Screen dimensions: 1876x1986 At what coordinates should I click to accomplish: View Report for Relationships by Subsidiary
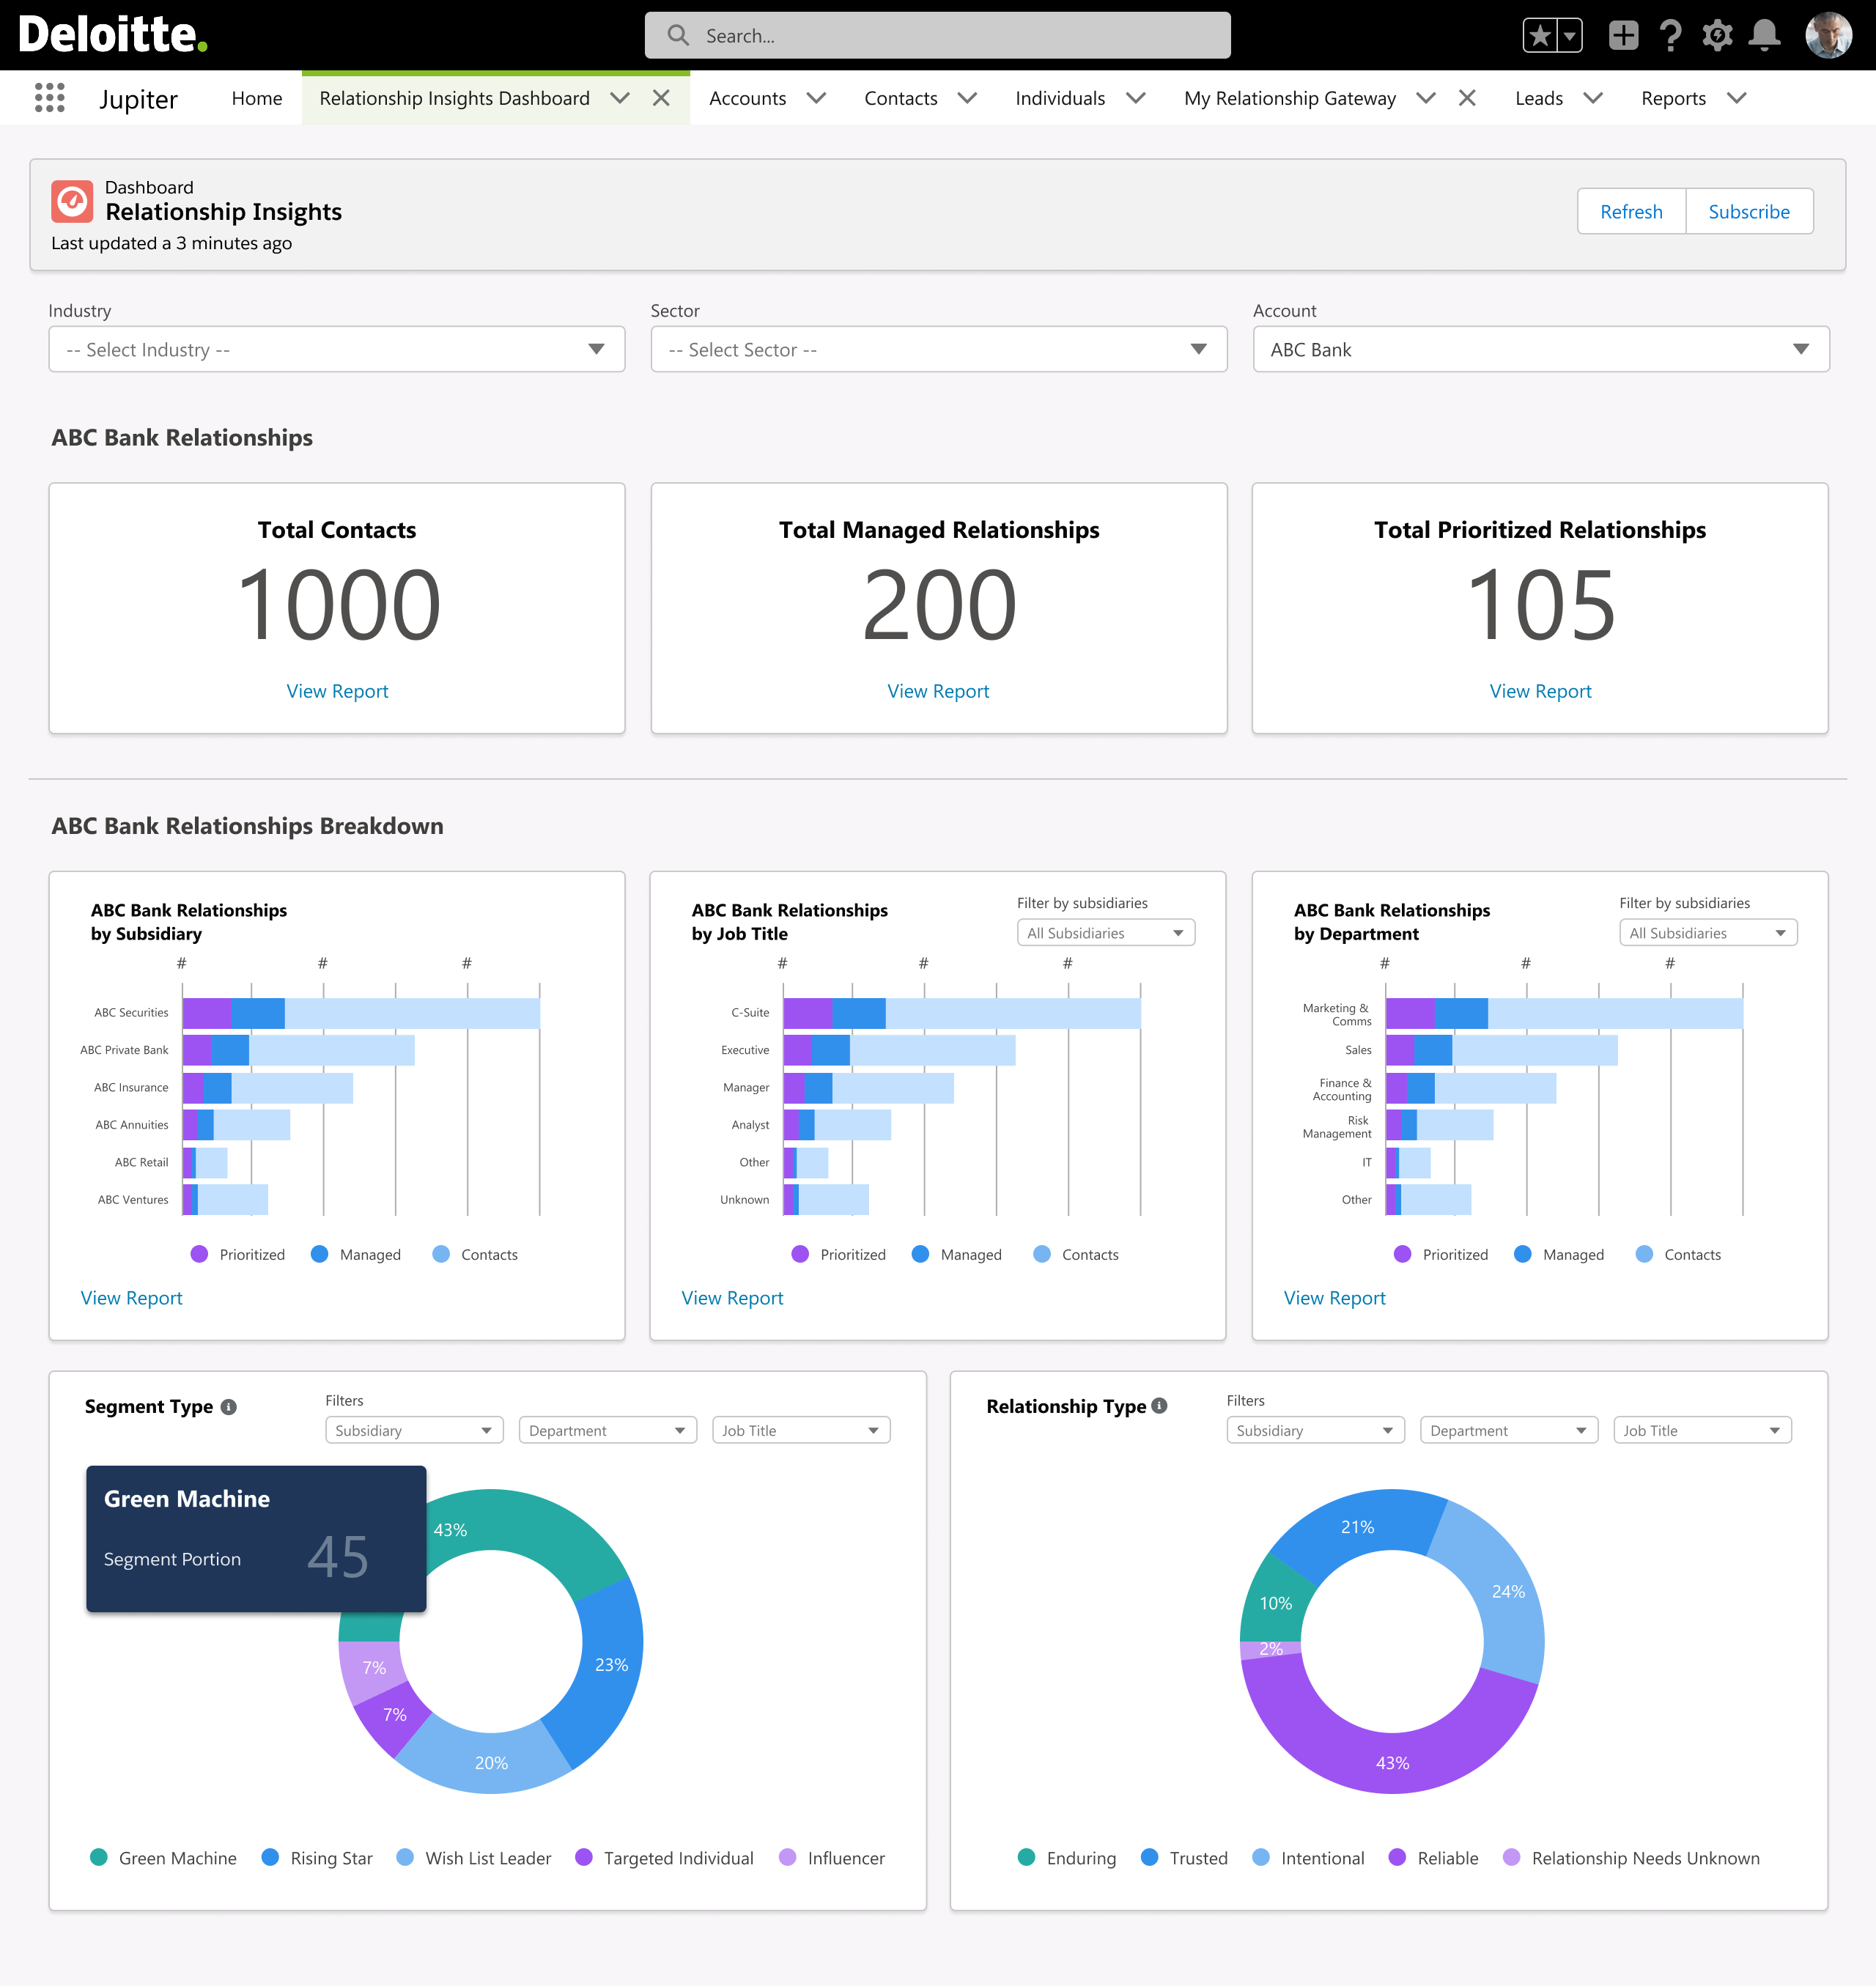click(131, 1298)
